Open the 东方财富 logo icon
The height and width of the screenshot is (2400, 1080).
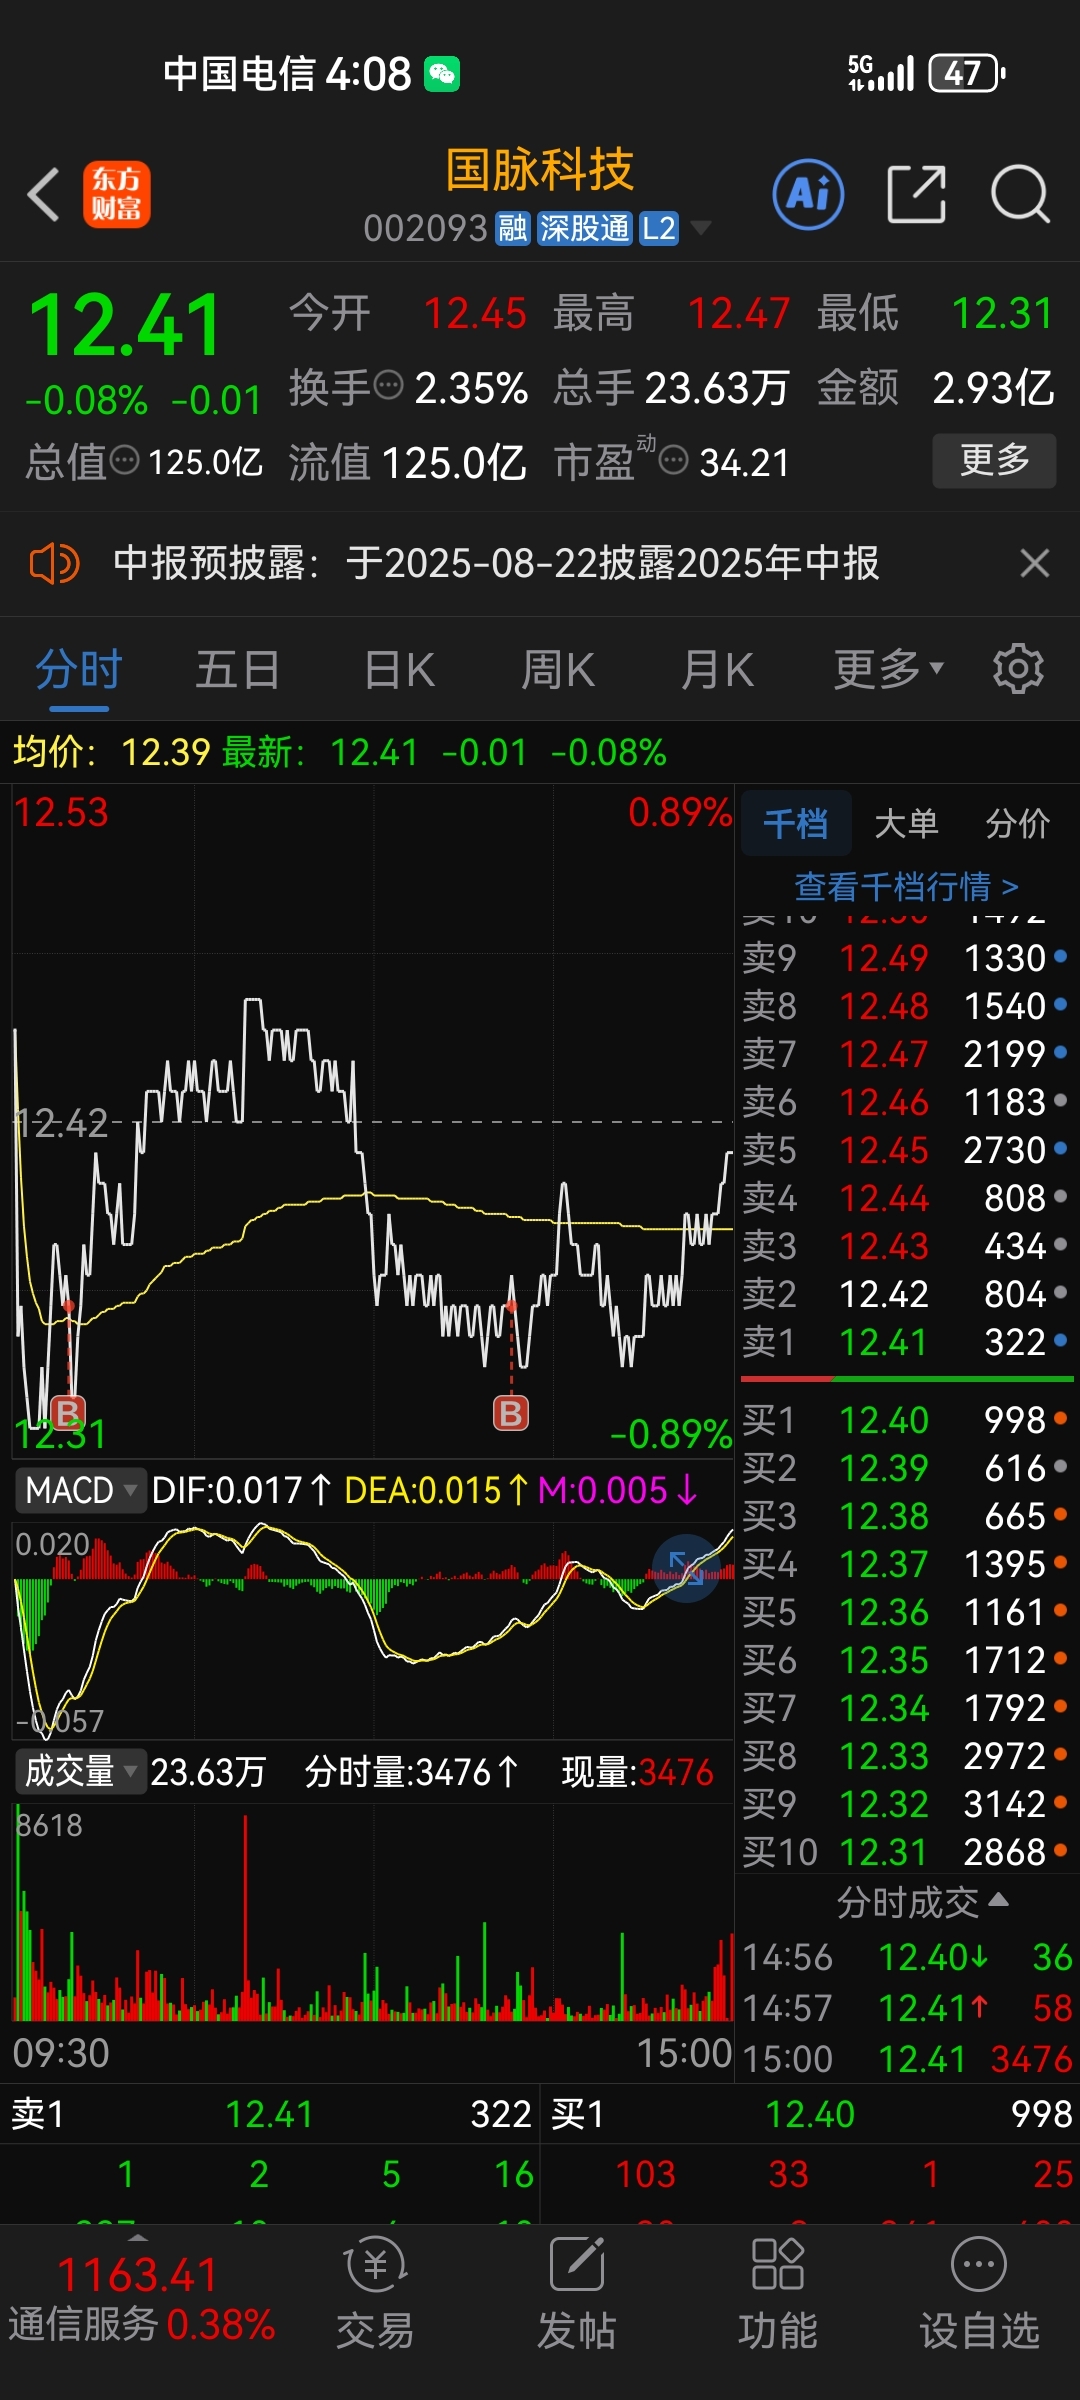click(117, 194)
